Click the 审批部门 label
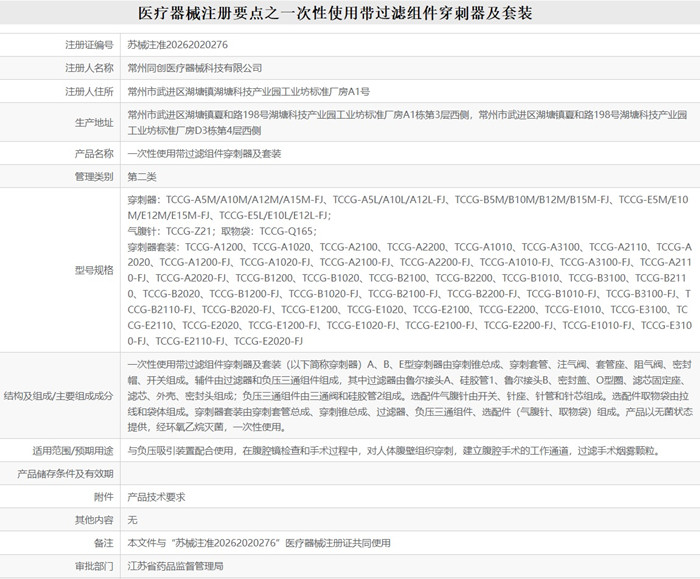The height and width of the screenshot is (579, 700). click(94, 566)
